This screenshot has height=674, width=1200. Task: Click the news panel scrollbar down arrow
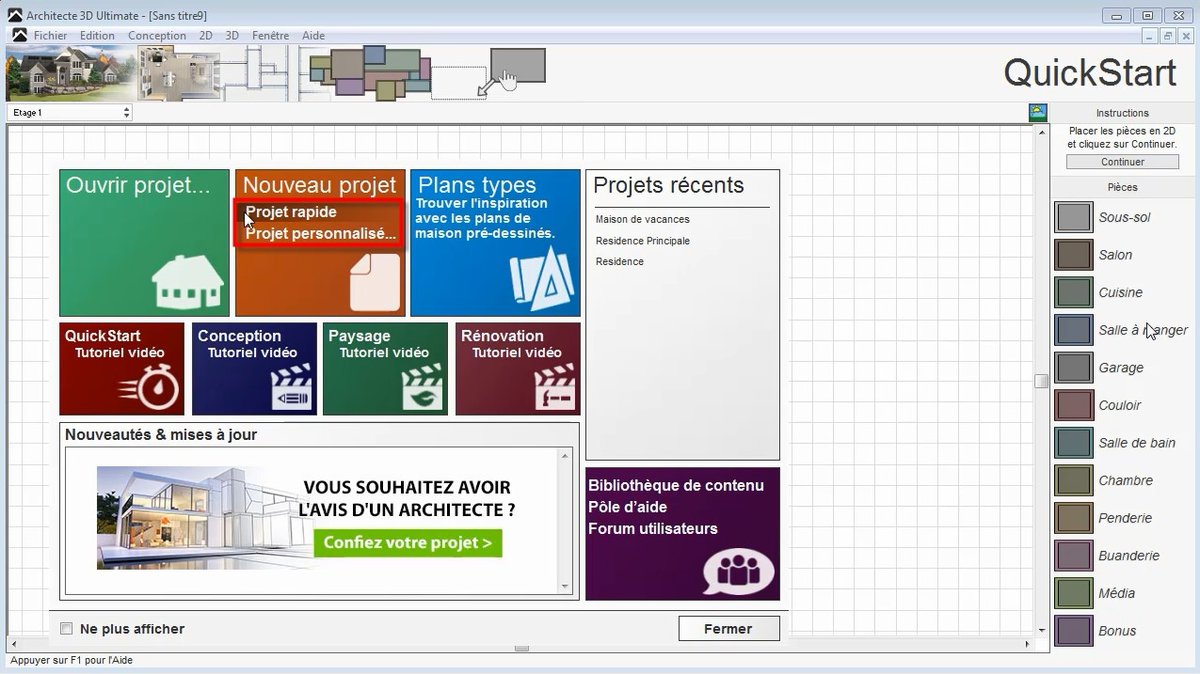(x=566, y=587)
